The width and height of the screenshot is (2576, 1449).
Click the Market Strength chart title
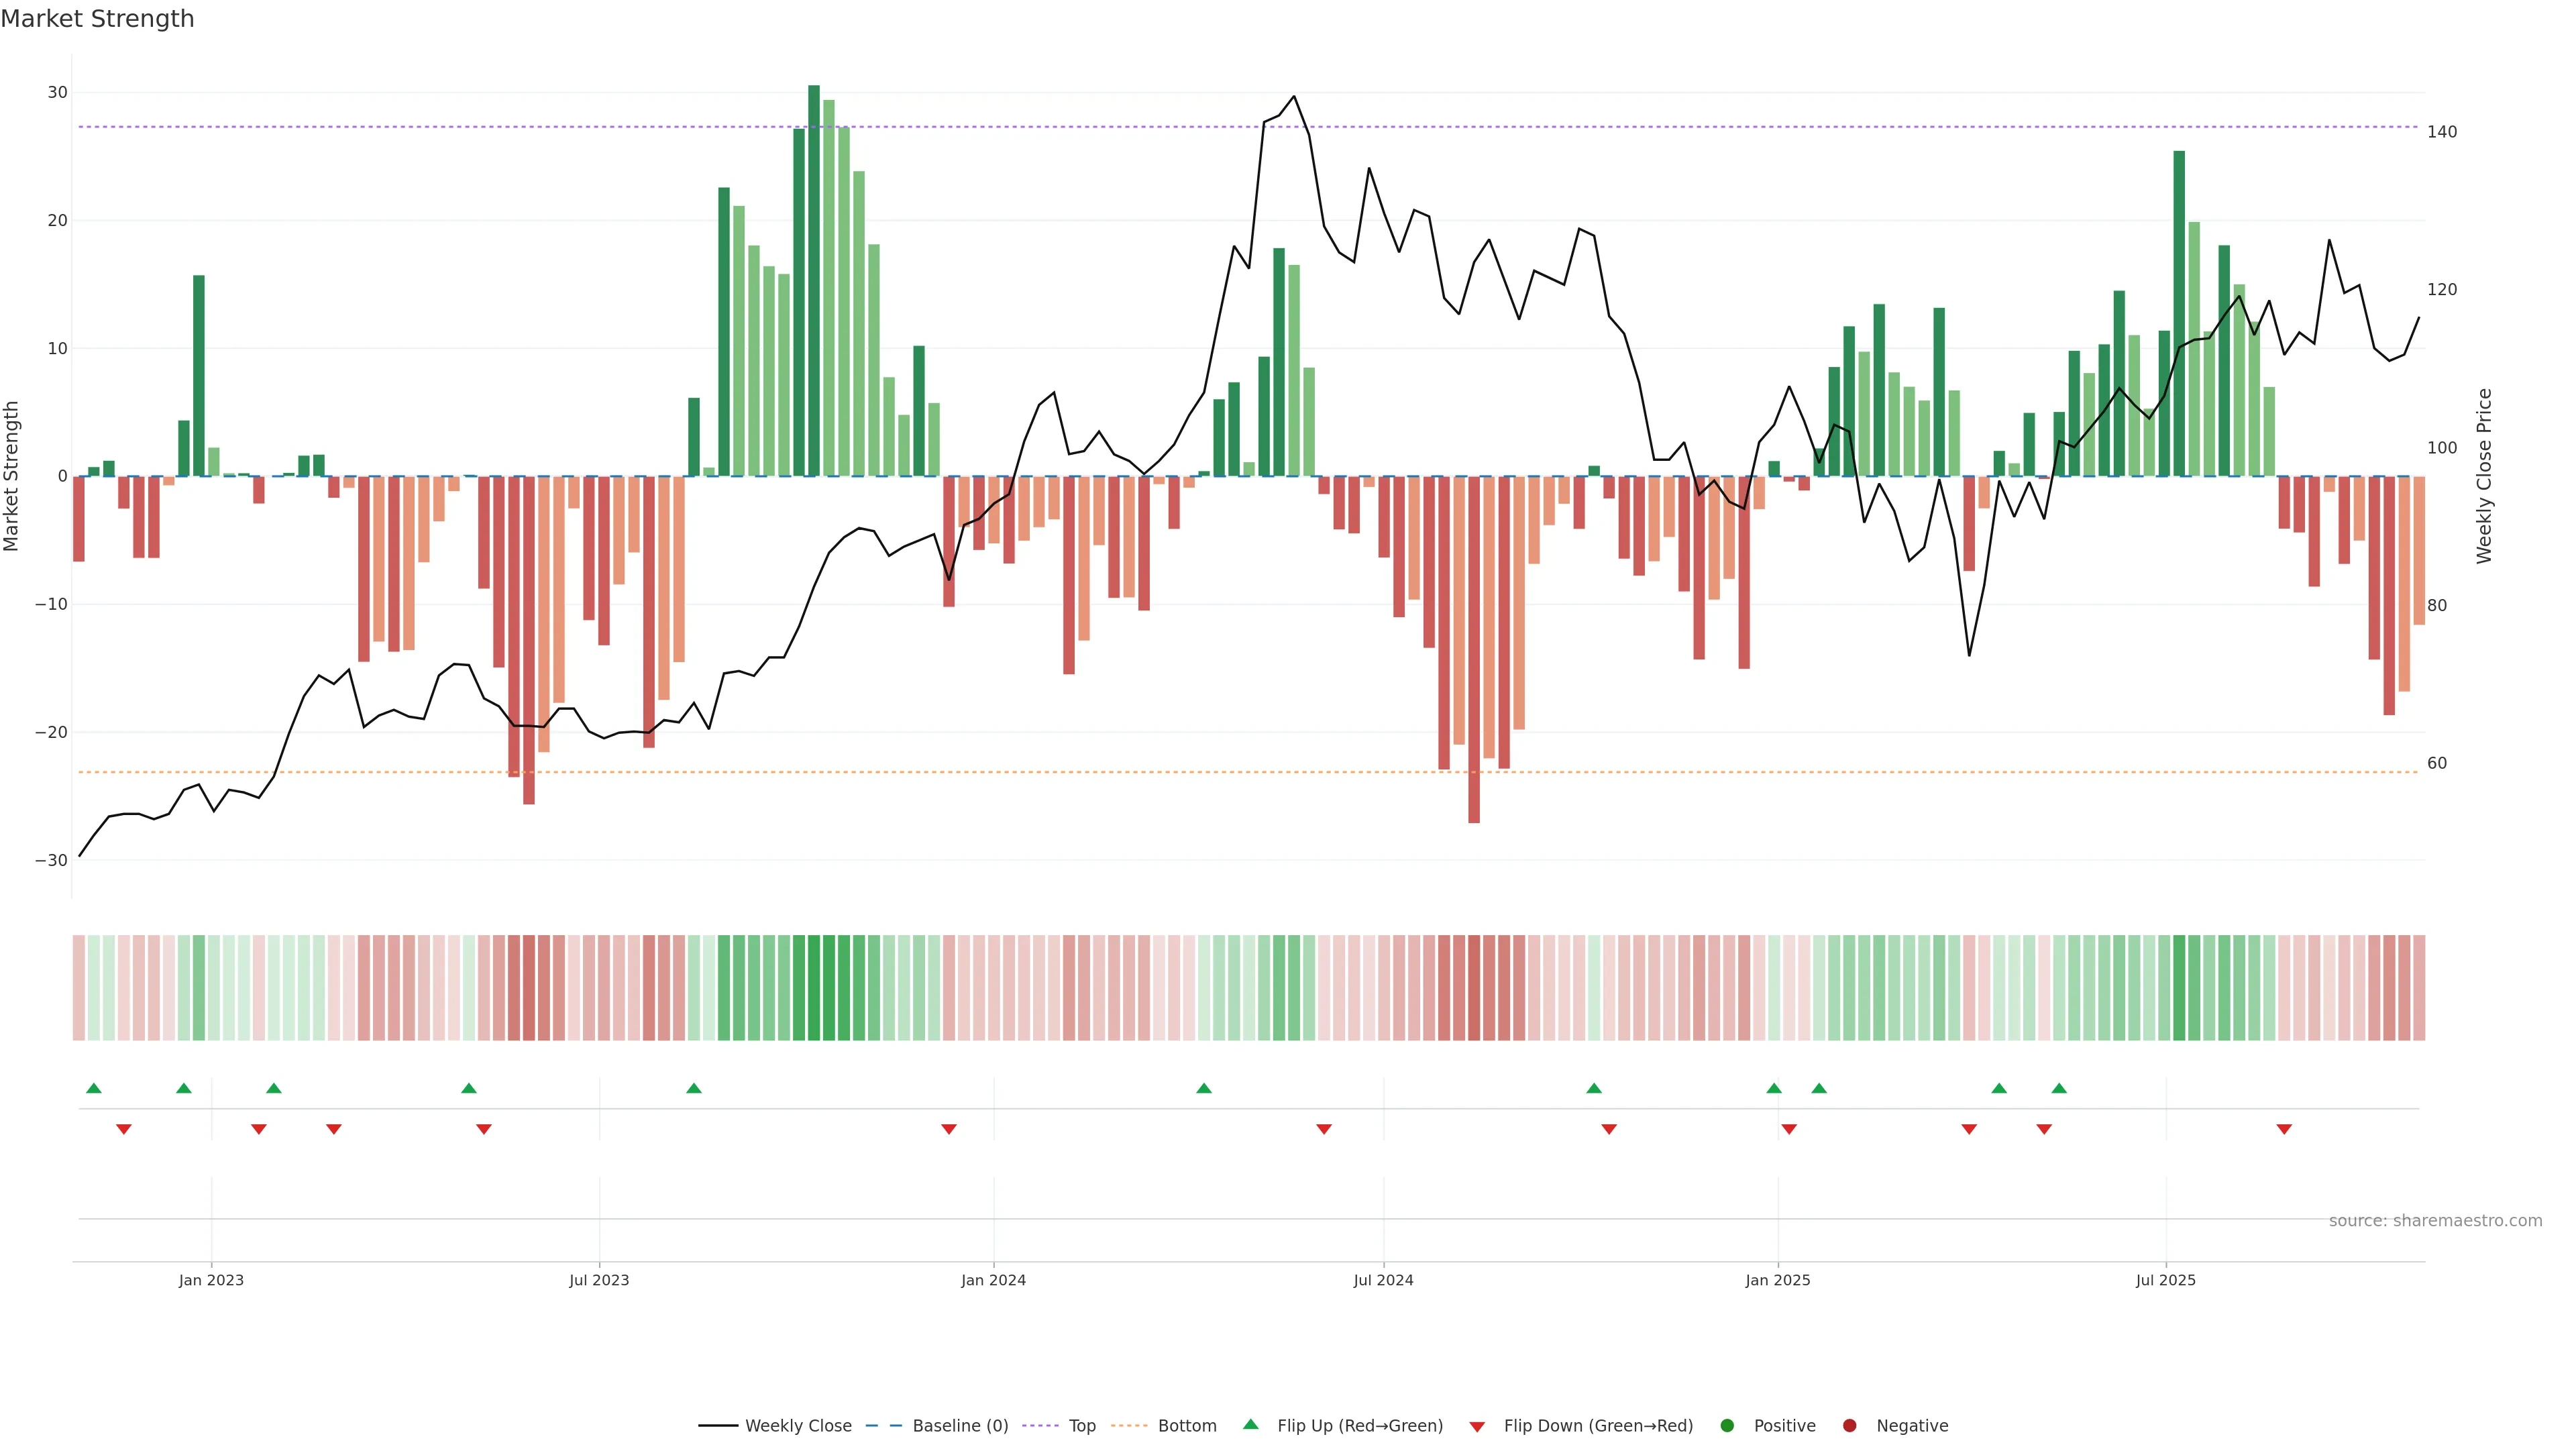(97, 19)
